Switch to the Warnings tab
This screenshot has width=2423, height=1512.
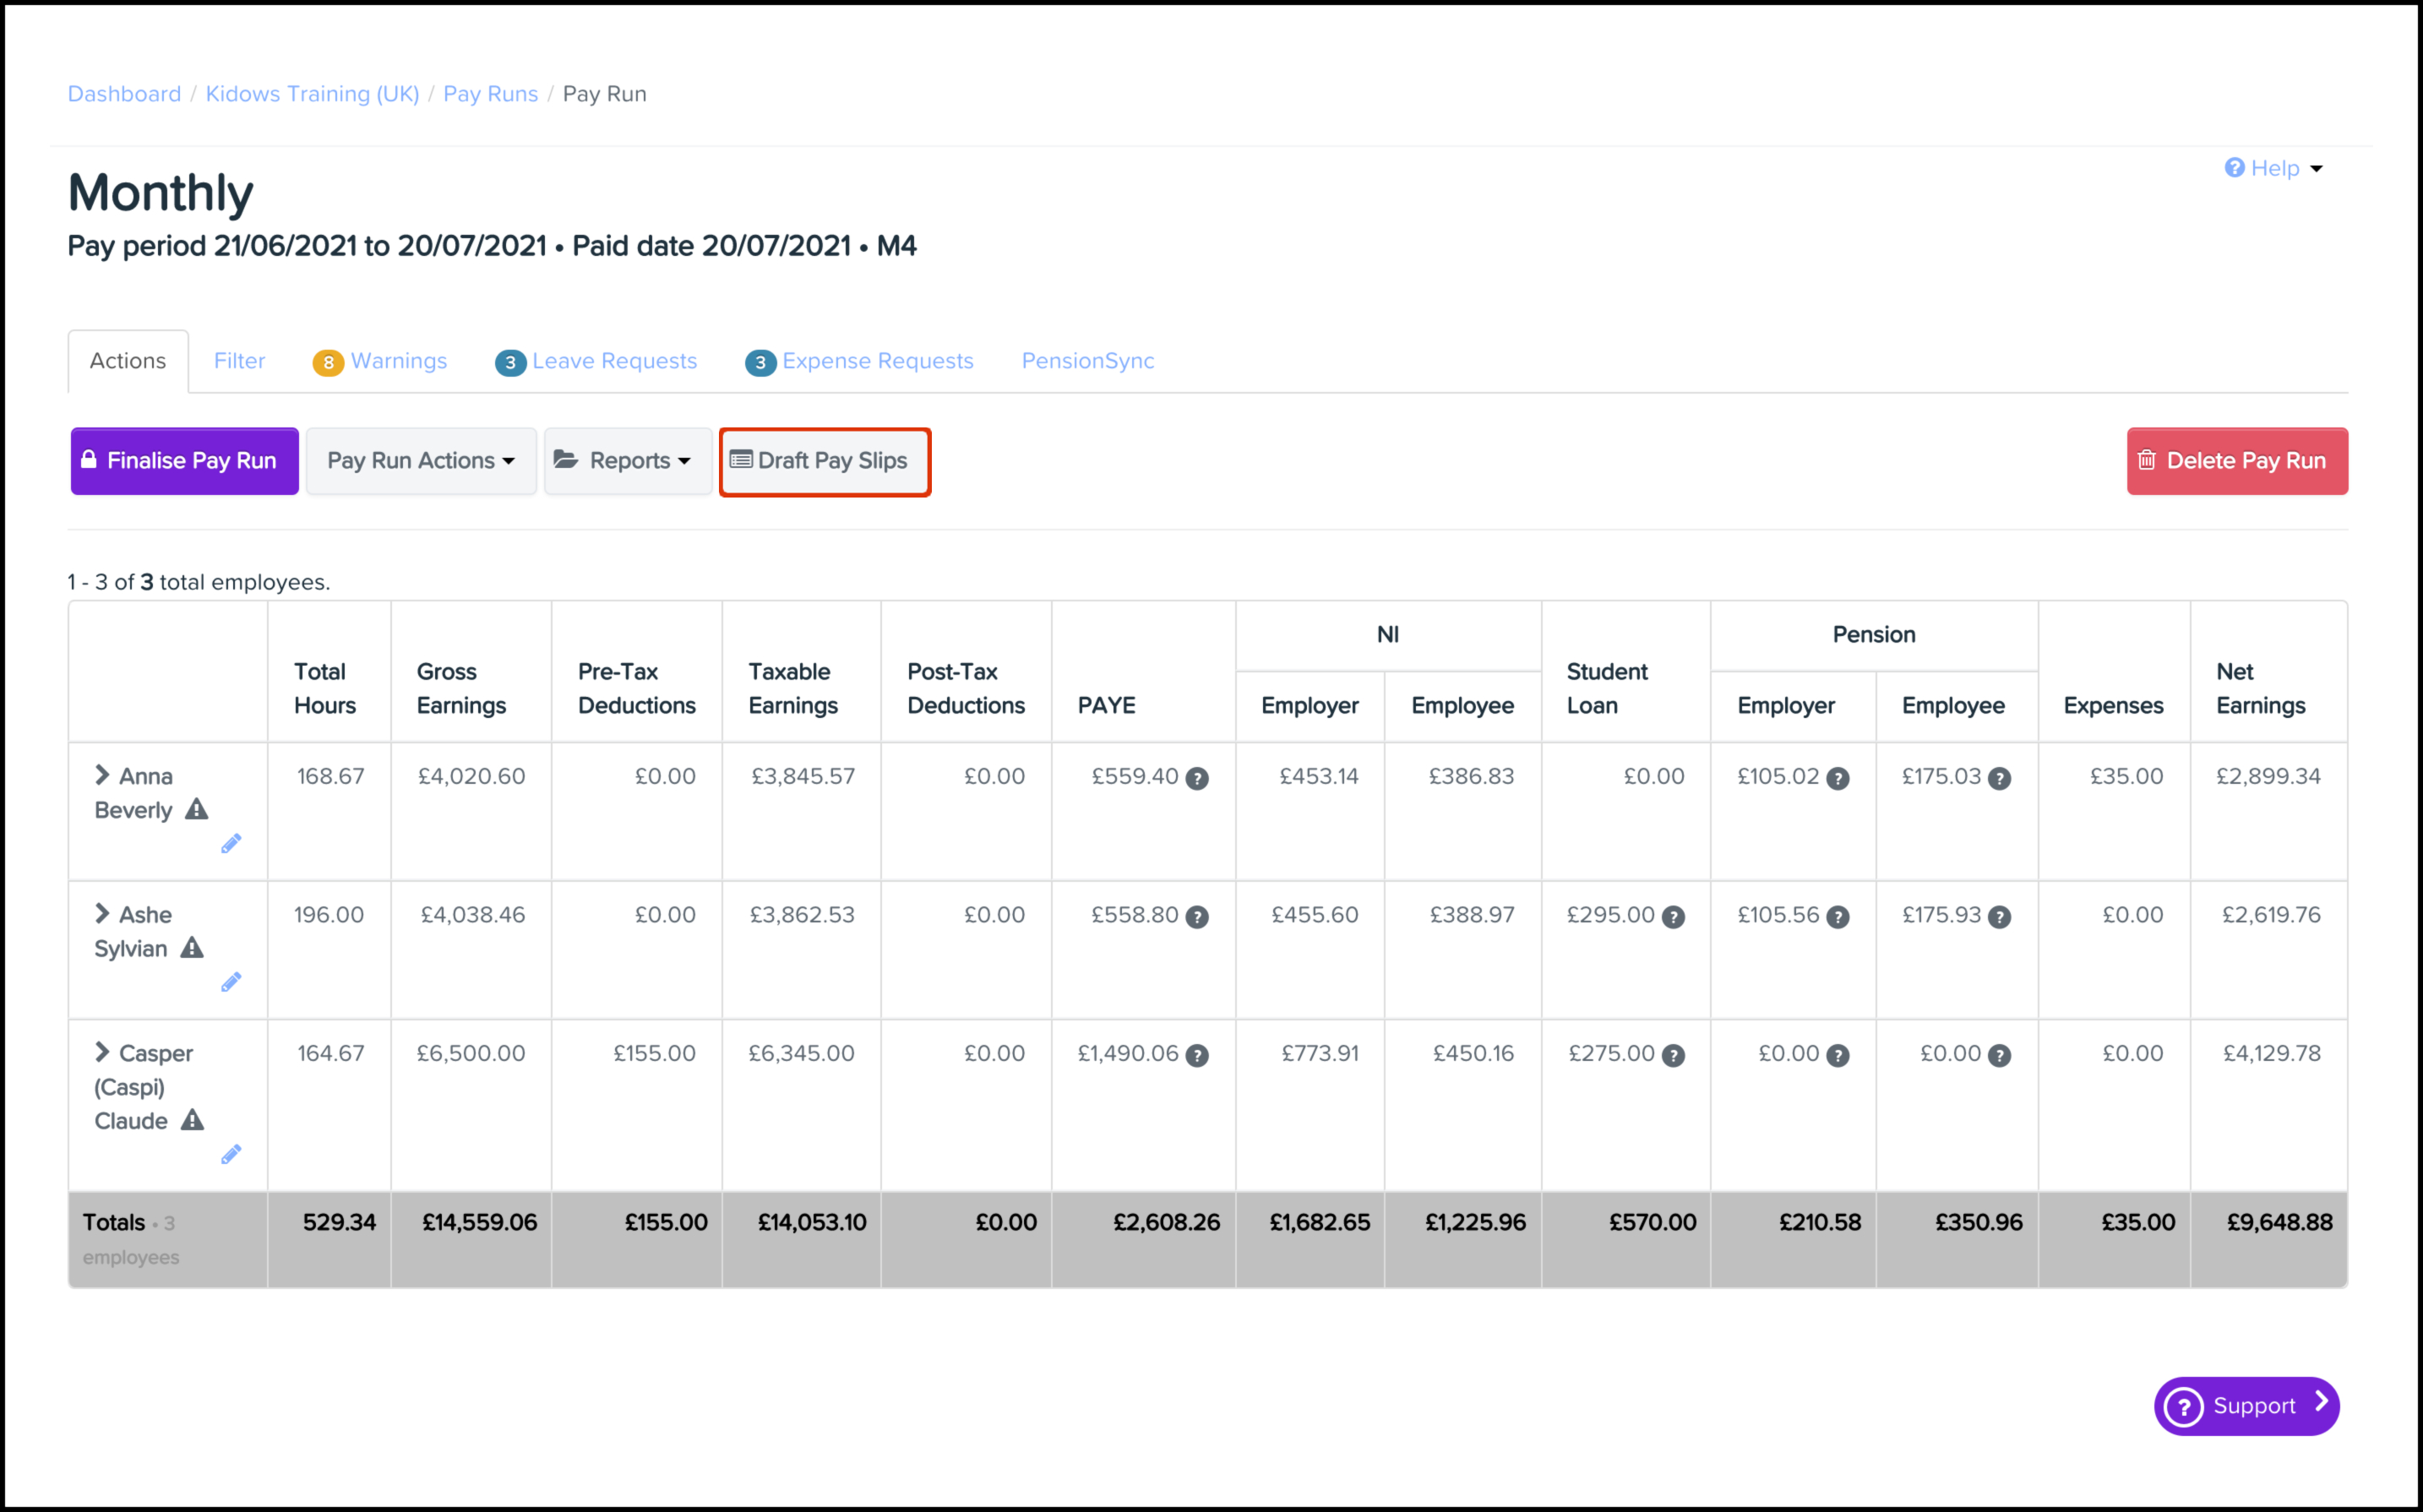click(x=381, y=361)
